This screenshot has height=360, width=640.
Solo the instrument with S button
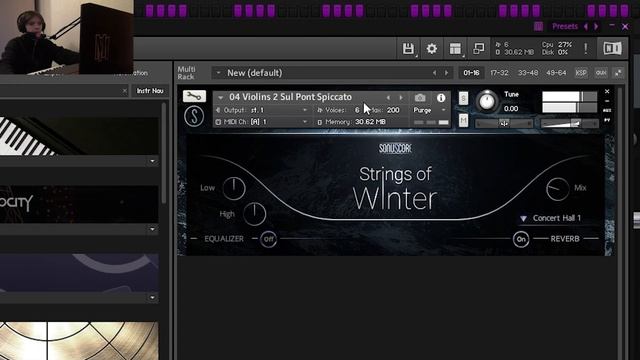click(x=463, y=98)
